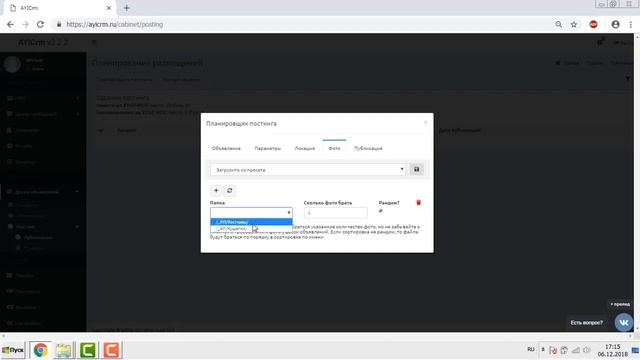Click the refresh folders icon in modal
Viewport: 640px width, 360px height.
pos(230,191)
